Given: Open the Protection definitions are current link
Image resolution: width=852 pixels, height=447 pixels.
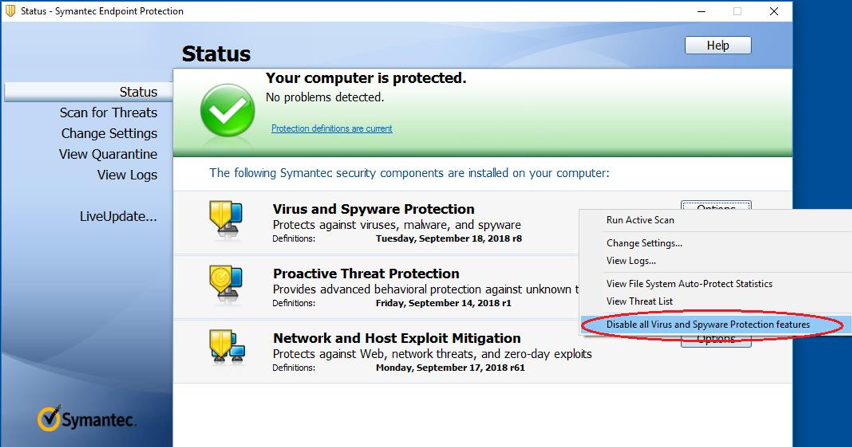Looking at the screenshot, I should [331, 129].
